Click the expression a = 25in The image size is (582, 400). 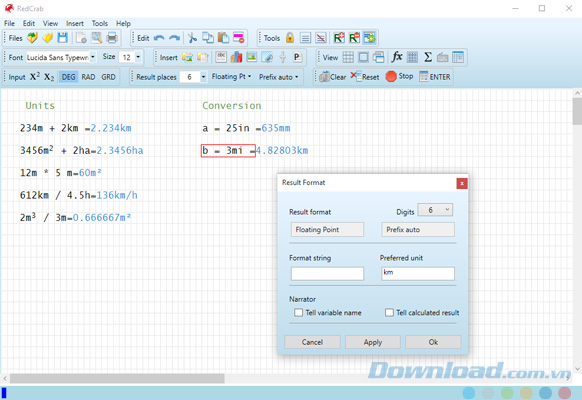(226, 128)
